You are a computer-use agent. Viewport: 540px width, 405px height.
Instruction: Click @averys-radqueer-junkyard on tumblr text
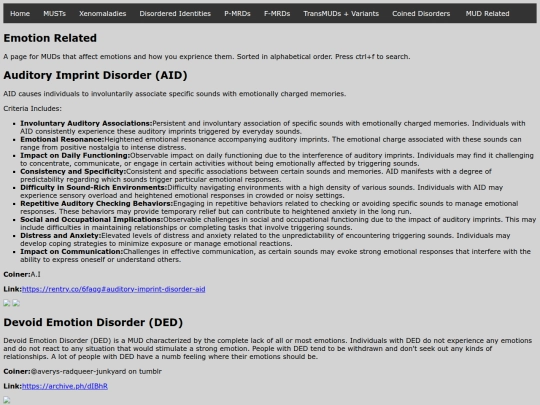tap(96, 371)
